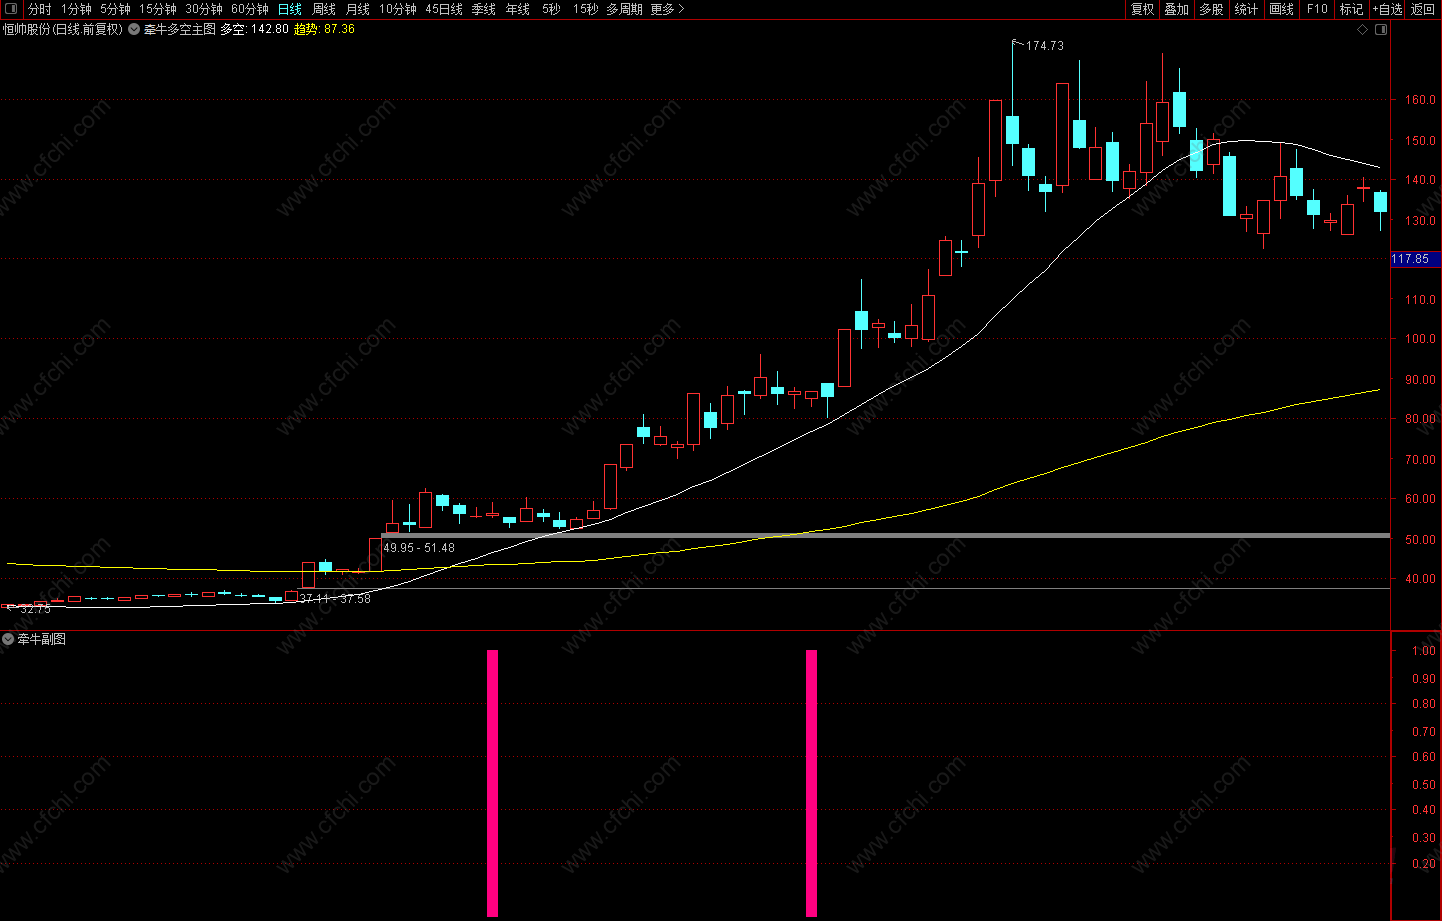Image resolution: width=1442 pixels, height=921 pixels.
Task: Click the 100.0 price axis label
Action: coord(1420,339)
